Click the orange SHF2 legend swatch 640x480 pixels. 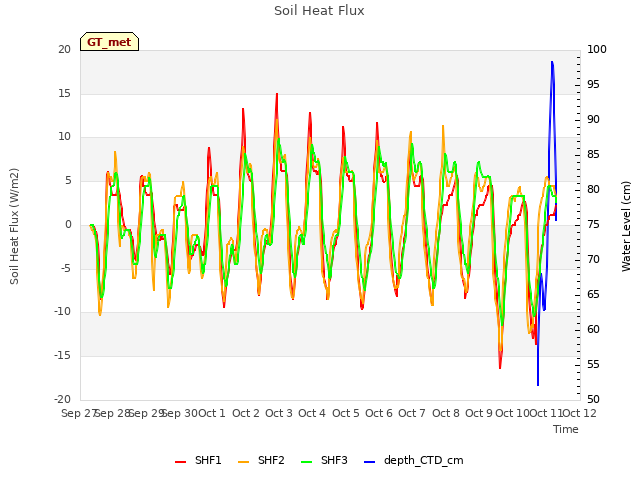243,462
